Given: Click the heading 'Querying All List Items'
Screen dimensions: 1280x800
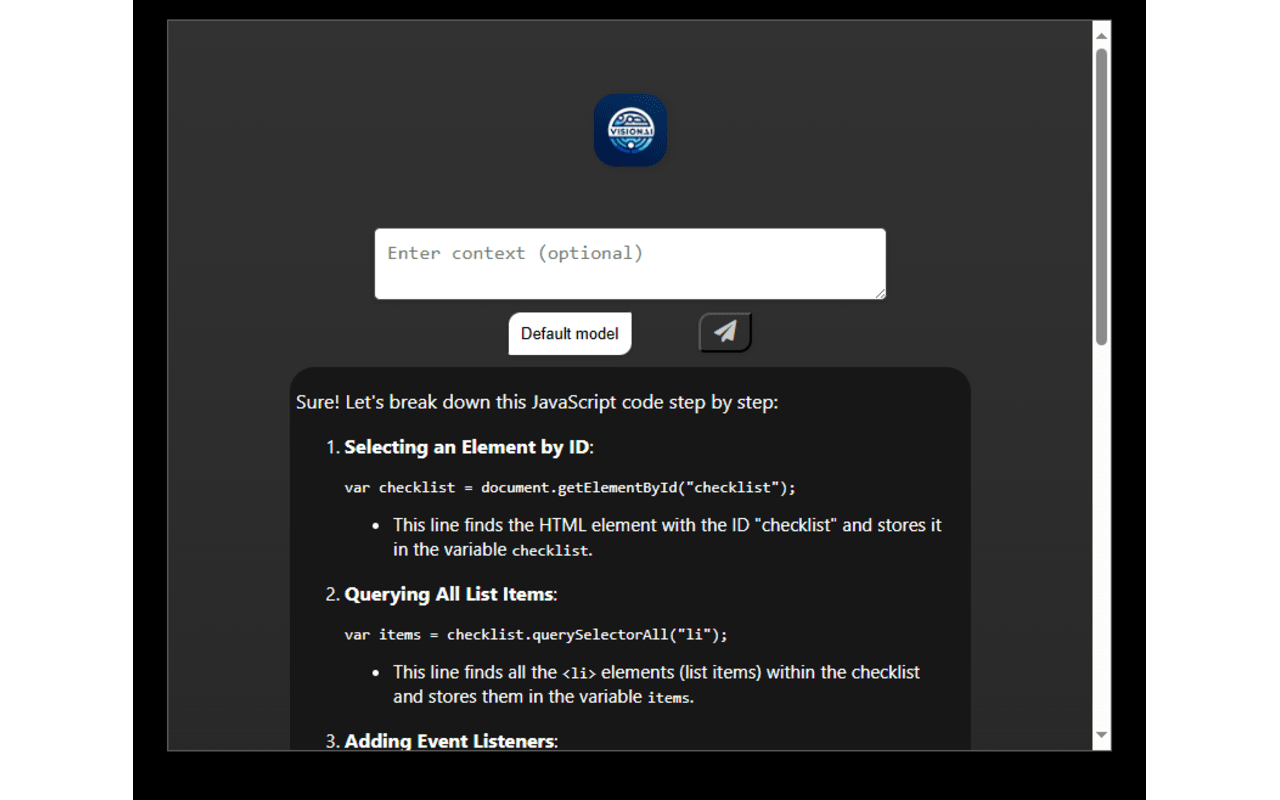Looking at the screenshot, I should [449, 594].
